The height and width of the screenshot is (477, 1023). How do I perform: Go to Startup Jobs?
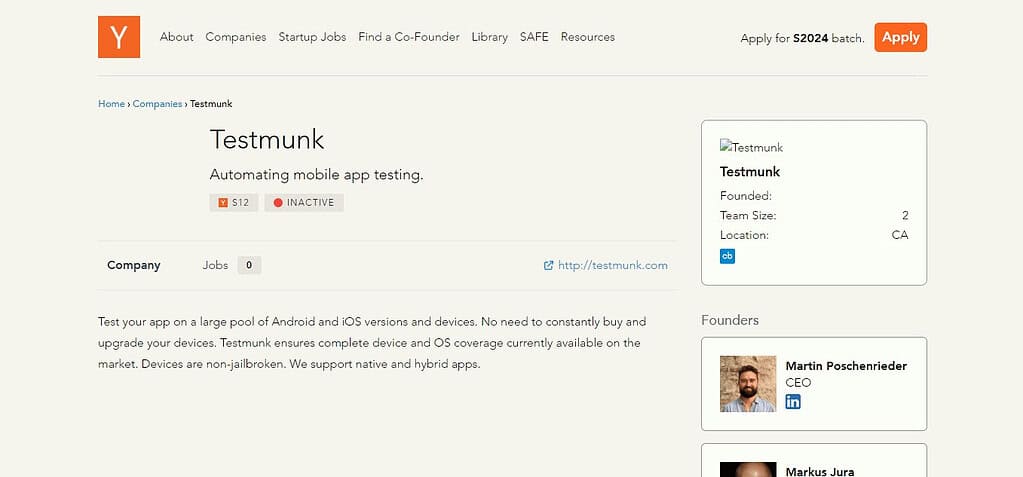pos(313,37)
